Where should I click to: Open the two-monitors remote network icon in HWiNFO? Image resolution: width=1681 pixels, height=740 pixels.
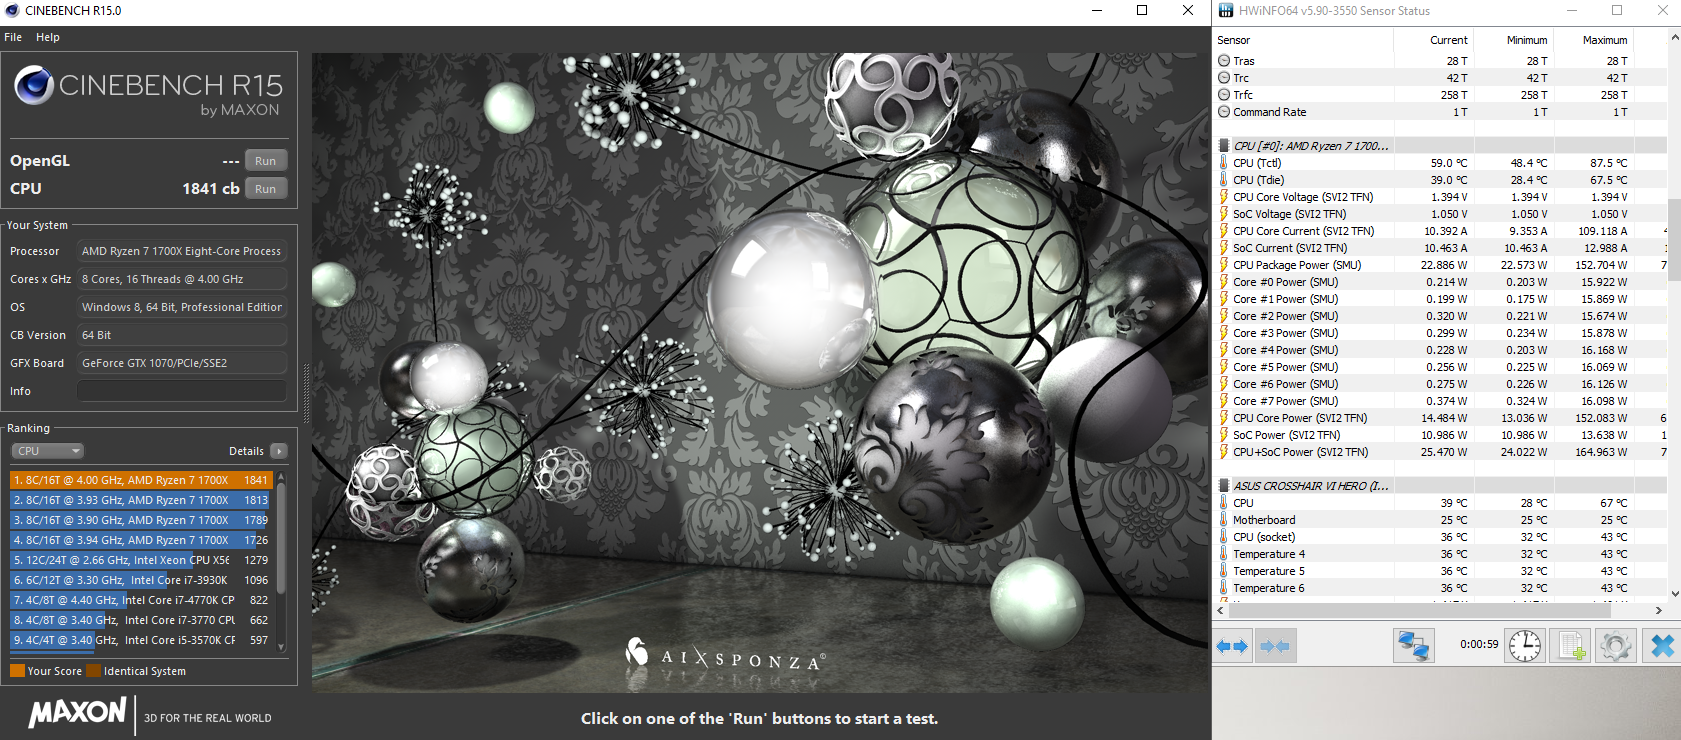pyautogui.click(x=1413, y=645)
